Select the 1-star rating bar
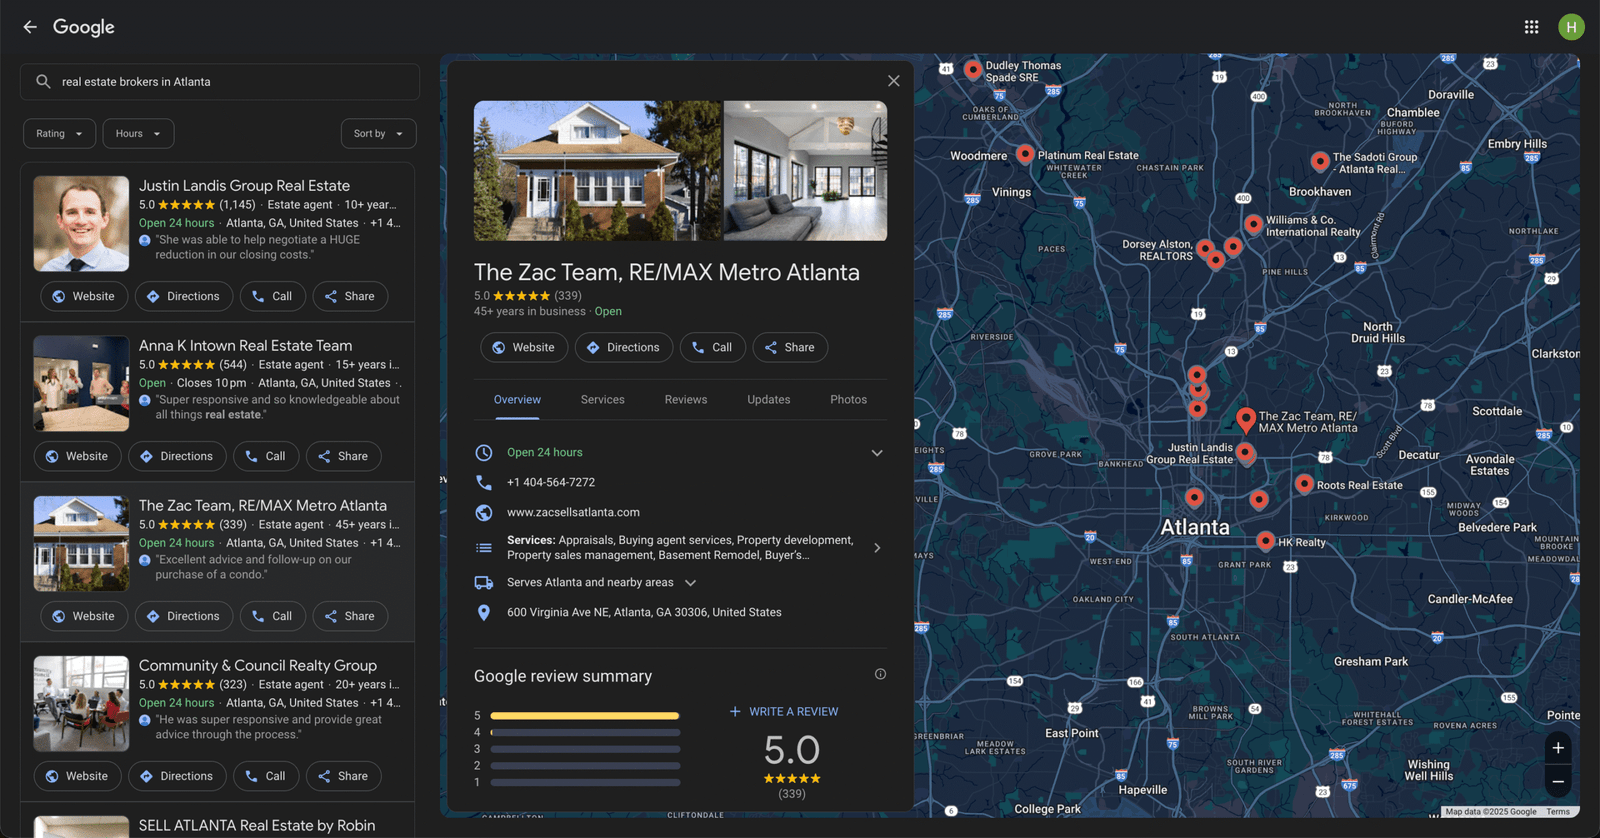 tap(585, 783)
